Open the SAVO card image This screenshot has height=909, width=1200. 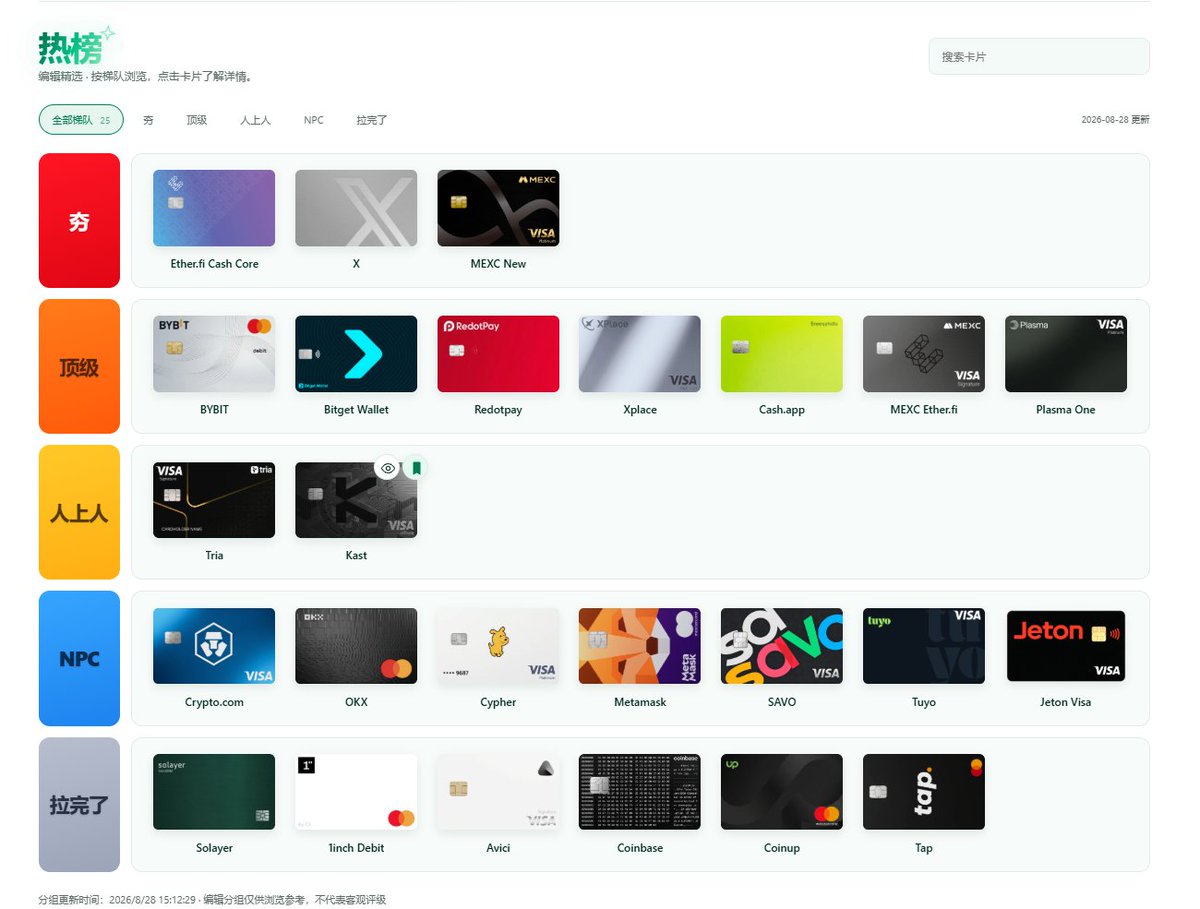(782, 646)
